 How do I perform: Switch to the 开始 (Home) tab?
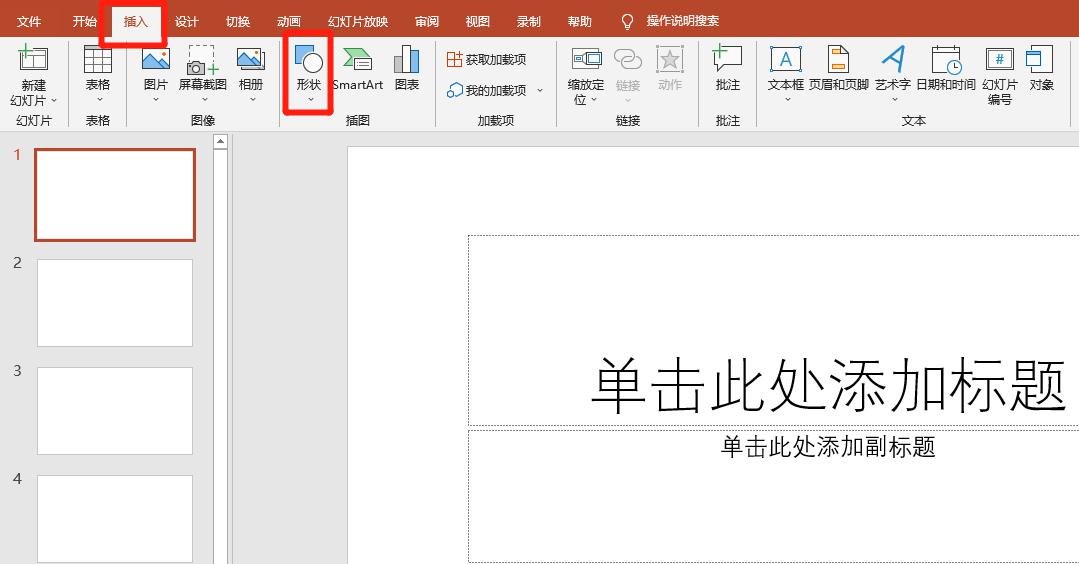point(85,21)
